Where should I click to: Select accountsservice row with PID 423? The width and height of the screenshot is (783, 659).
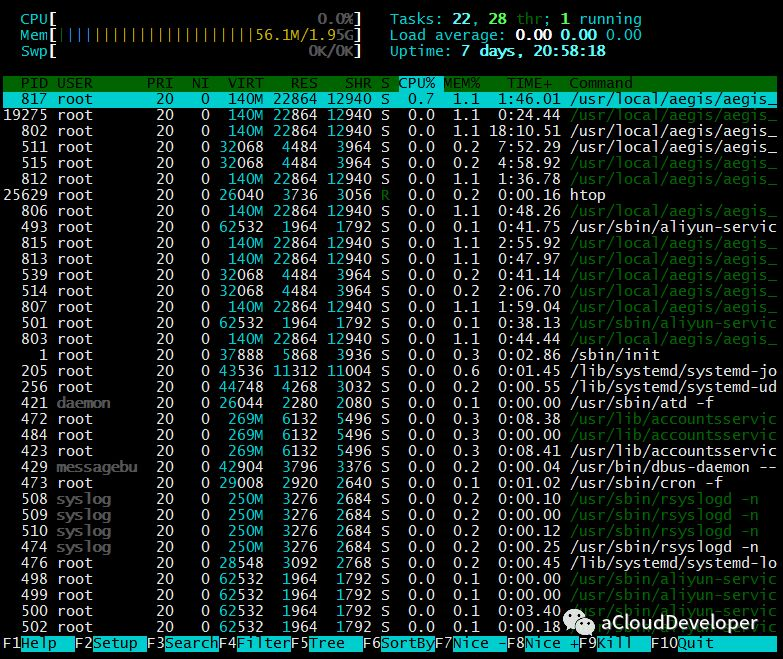click(x=390, y=451)
